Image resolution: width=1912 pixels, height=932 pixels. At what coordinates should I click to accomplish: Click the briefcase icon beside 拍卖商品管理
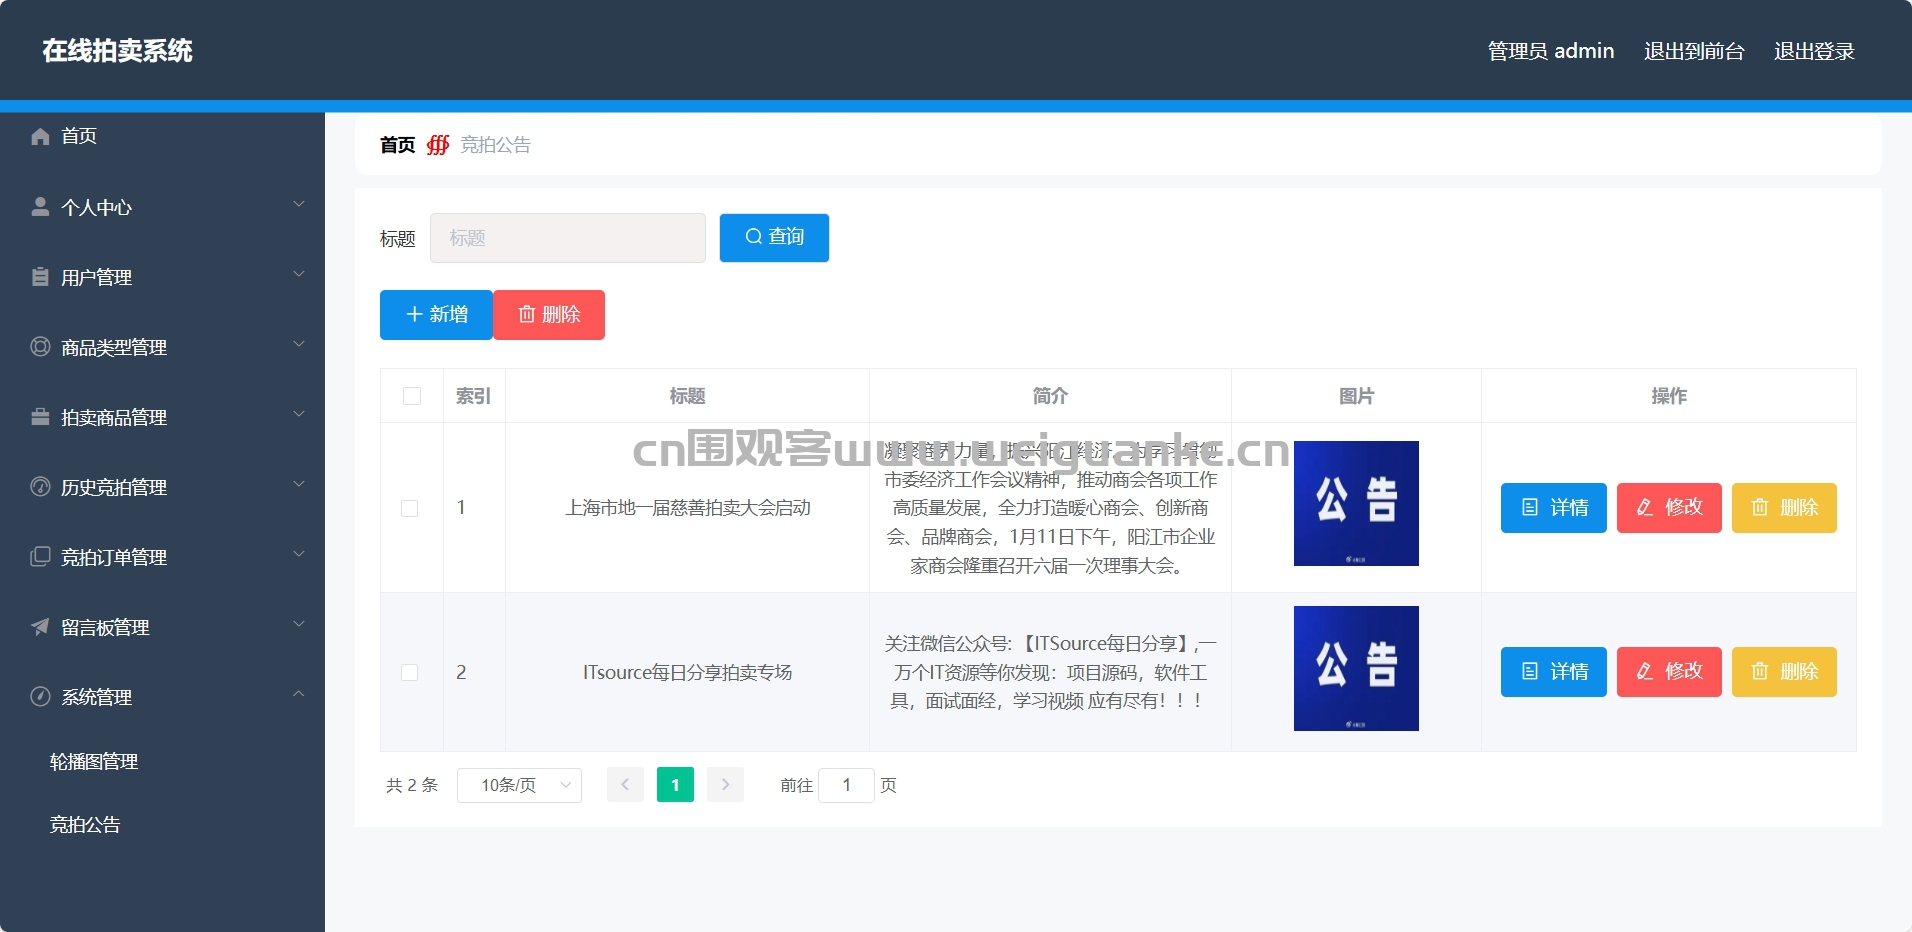click(x=40, y=417)
